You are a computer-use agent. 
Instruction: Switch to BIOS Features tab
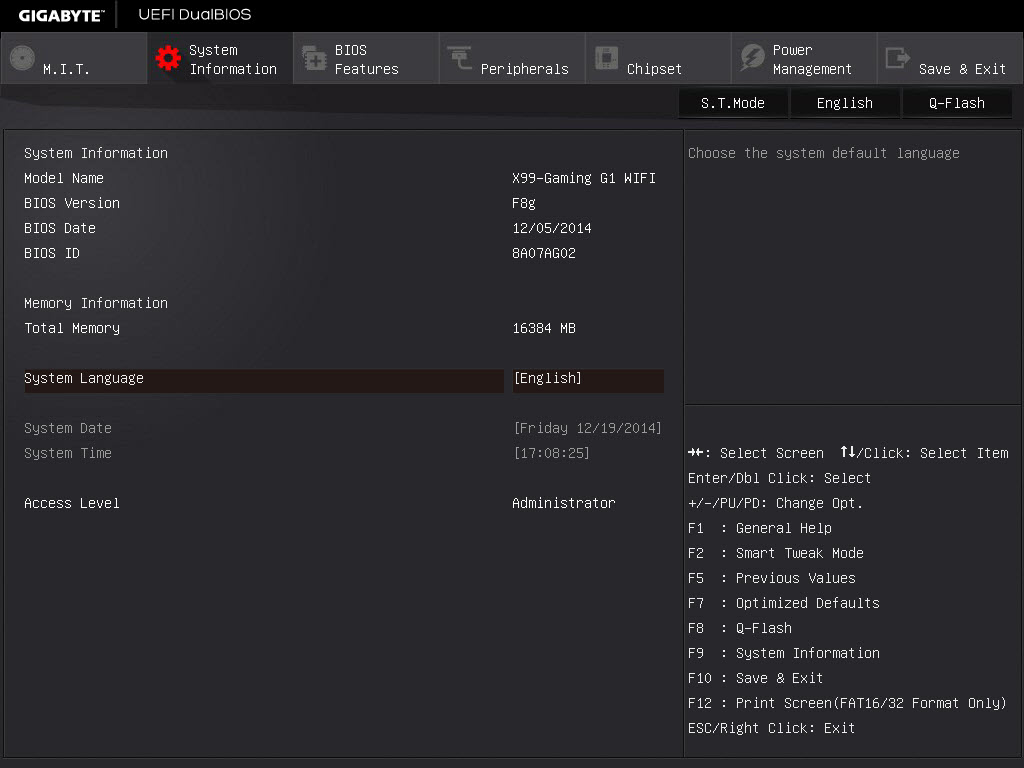pos(366,58)
